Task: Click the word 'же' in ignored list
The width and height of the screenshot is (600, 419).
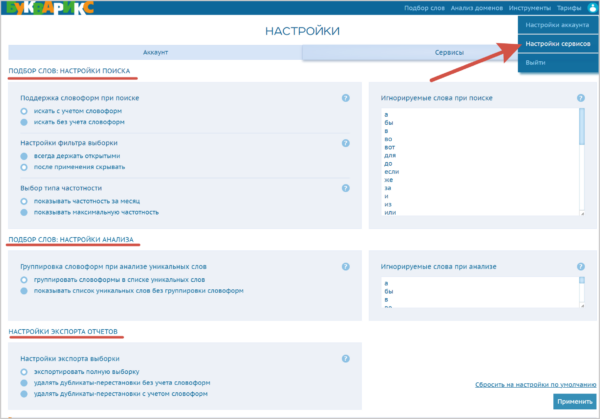Action: 388,180
